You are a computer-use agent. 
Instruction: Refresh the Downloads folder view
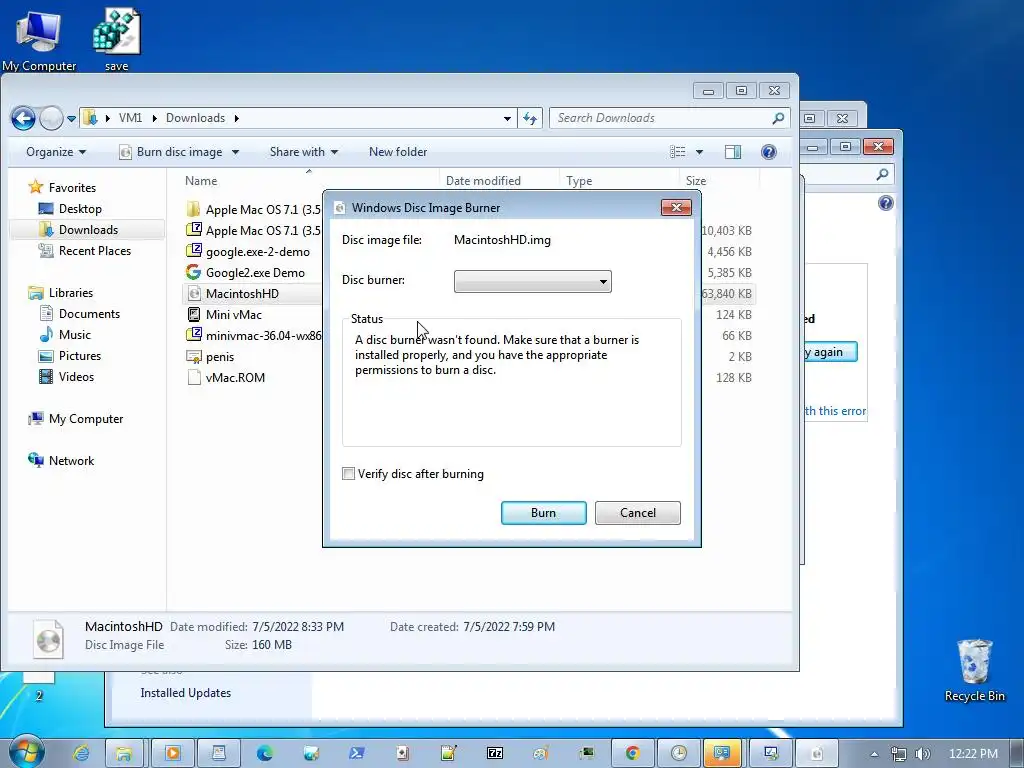pyautogui.click(x=530, y=118)
